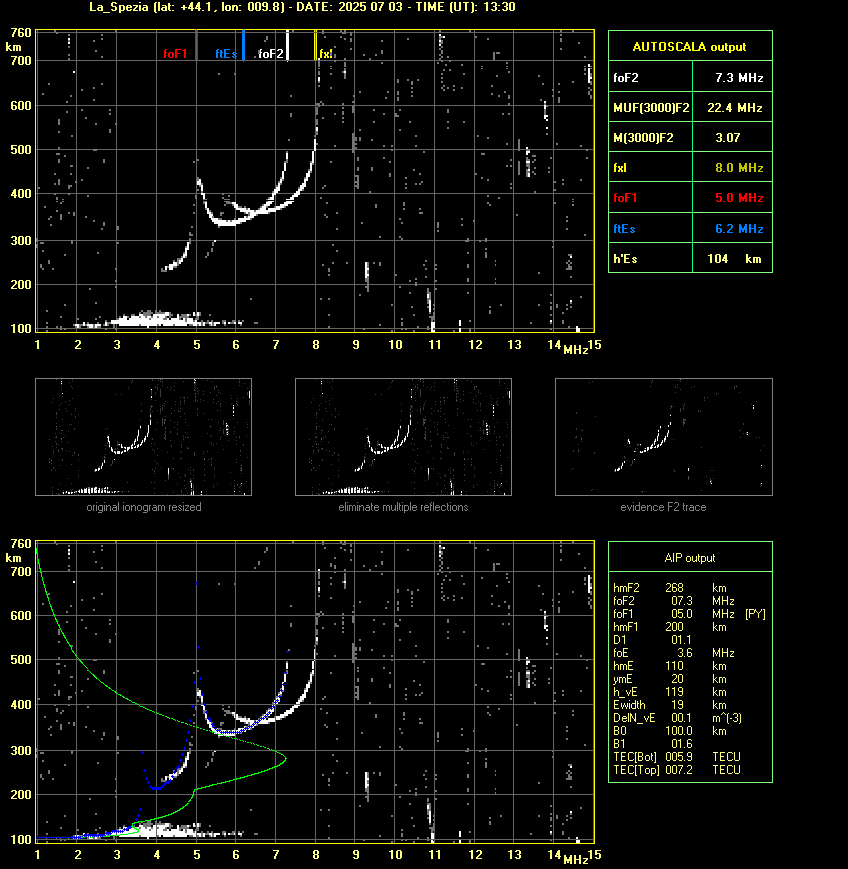Click the MUF(3000)F2 row label
Image resolution: width=848 pixels, height=869 pixels.
651,108
